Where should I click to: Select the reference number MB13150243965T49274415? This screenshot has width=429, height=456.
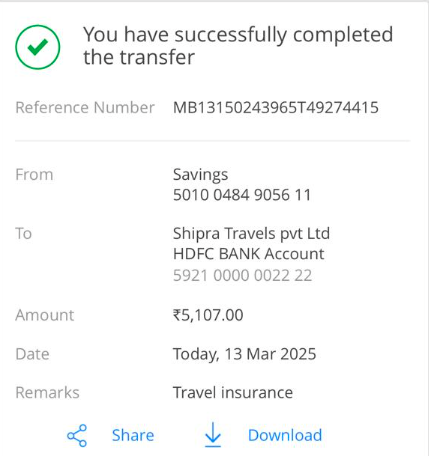point(276,108)
